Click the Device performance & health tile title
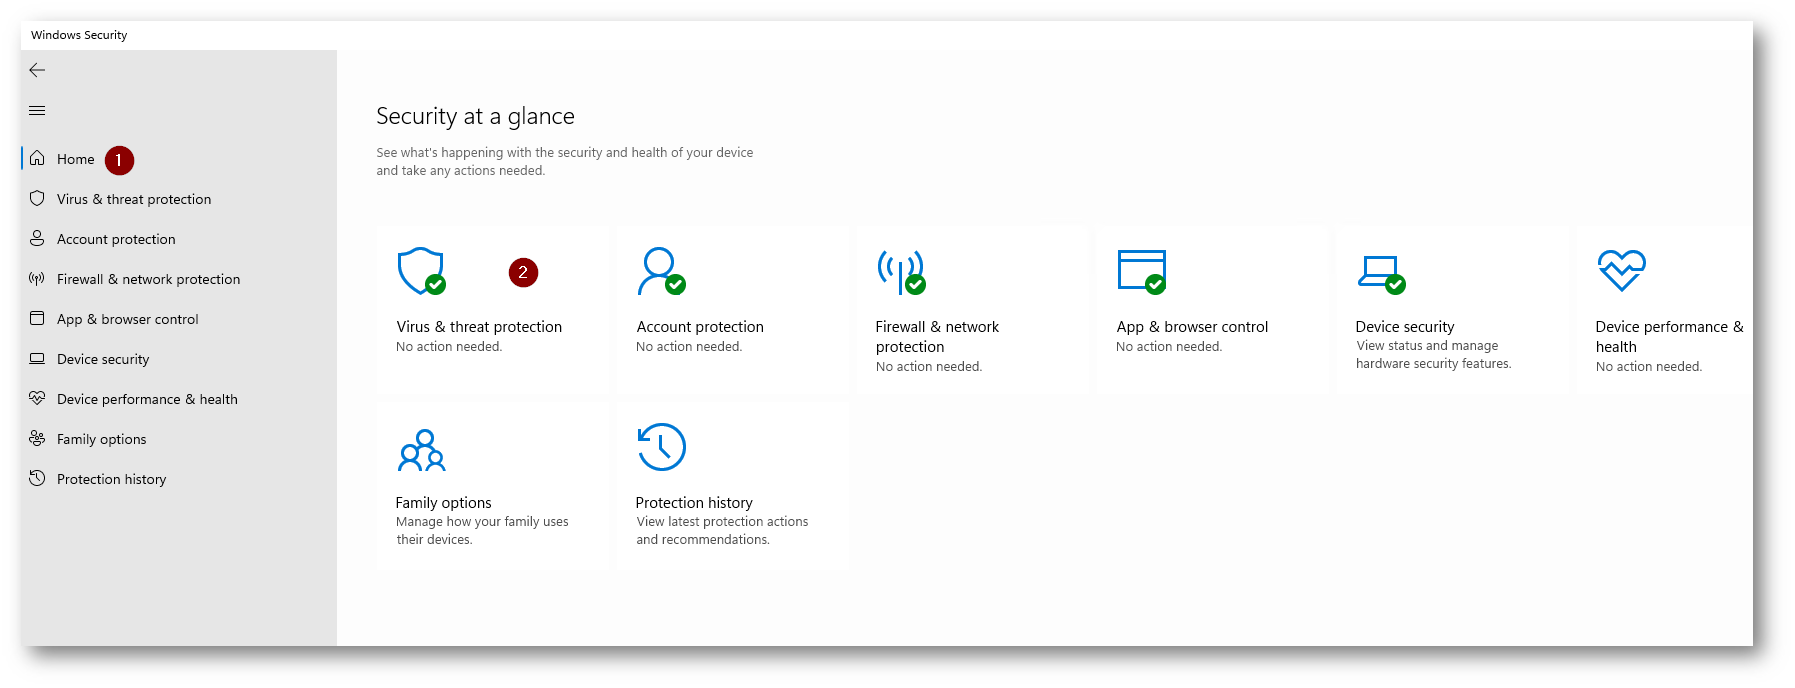The width and height of the screenshot is (1795, 688). point(1669,337)
